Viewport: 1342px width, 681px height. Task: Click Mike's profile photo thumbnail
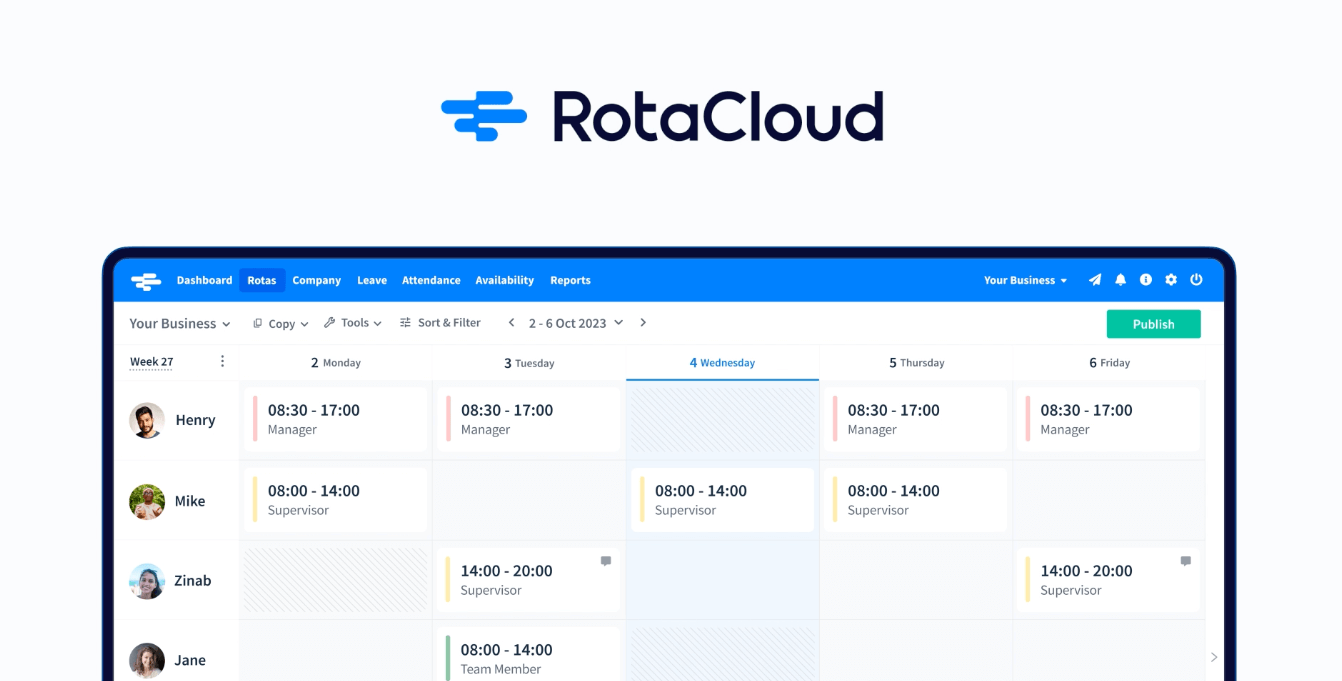tap(147, 501)
